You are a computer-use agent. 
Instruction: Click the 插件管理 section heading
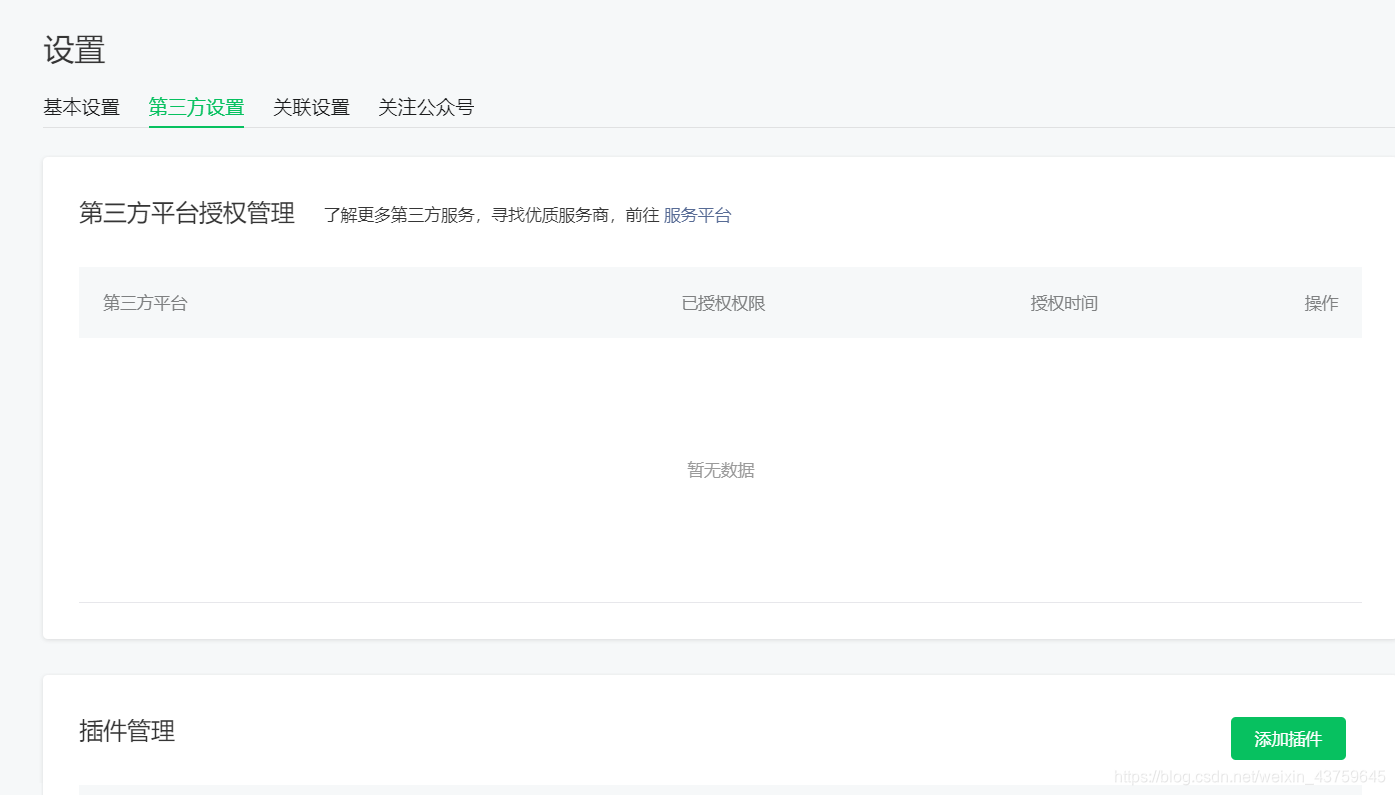click(127, 731)
